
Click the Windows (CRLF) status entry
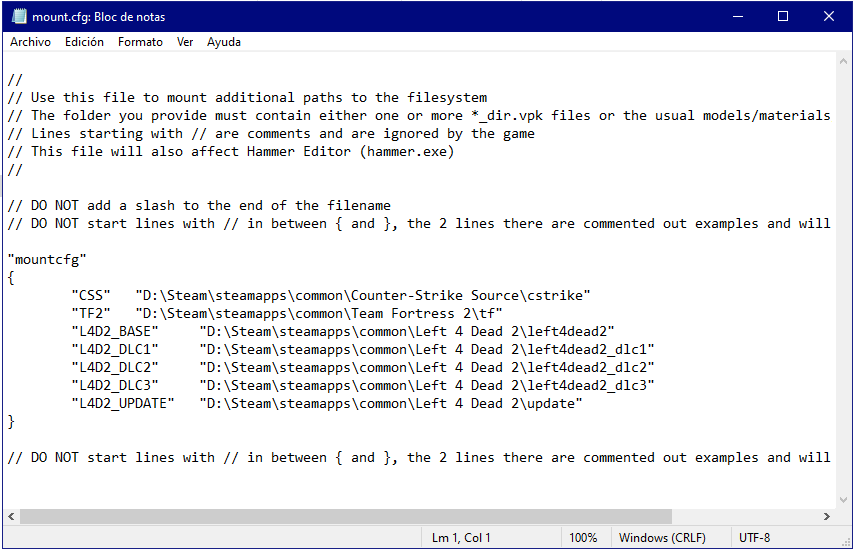click(662, 538)
